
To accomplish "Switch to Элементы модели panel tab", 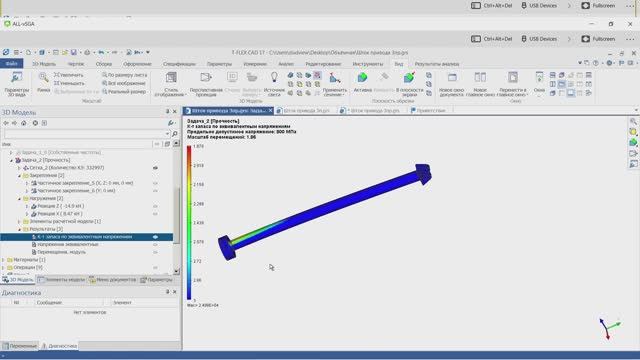I will (x=62, y=280).
